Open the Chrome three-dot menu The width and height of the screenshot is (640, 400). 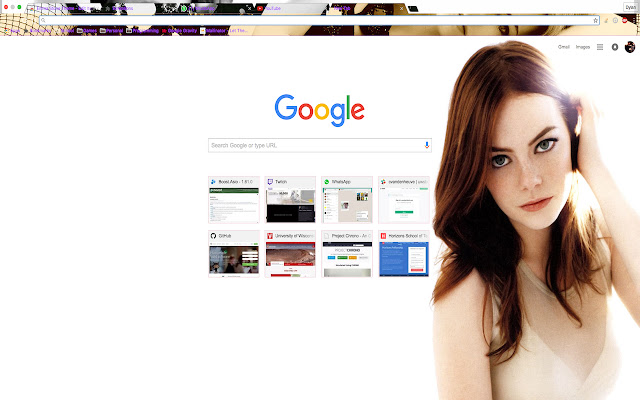[x=634, y=20]
